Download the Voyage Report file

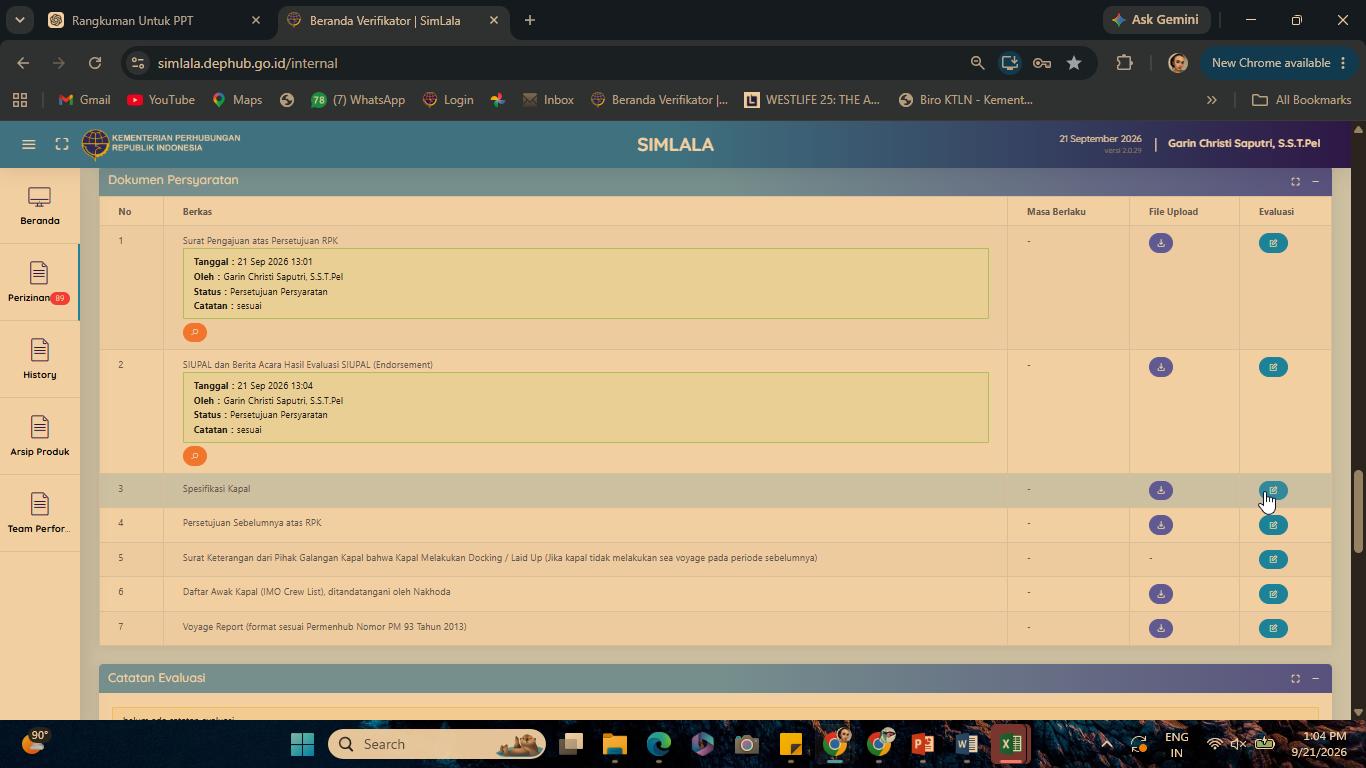[x=1160, y=629]
